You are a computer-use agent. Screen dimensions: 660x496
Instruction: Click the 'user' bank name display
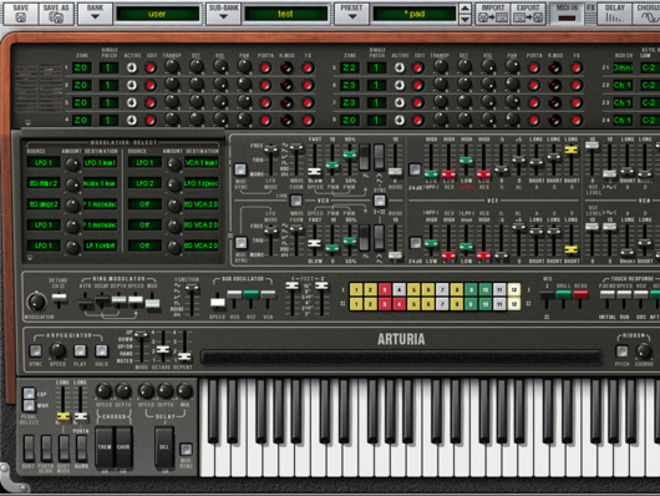[x=157, y=14]
